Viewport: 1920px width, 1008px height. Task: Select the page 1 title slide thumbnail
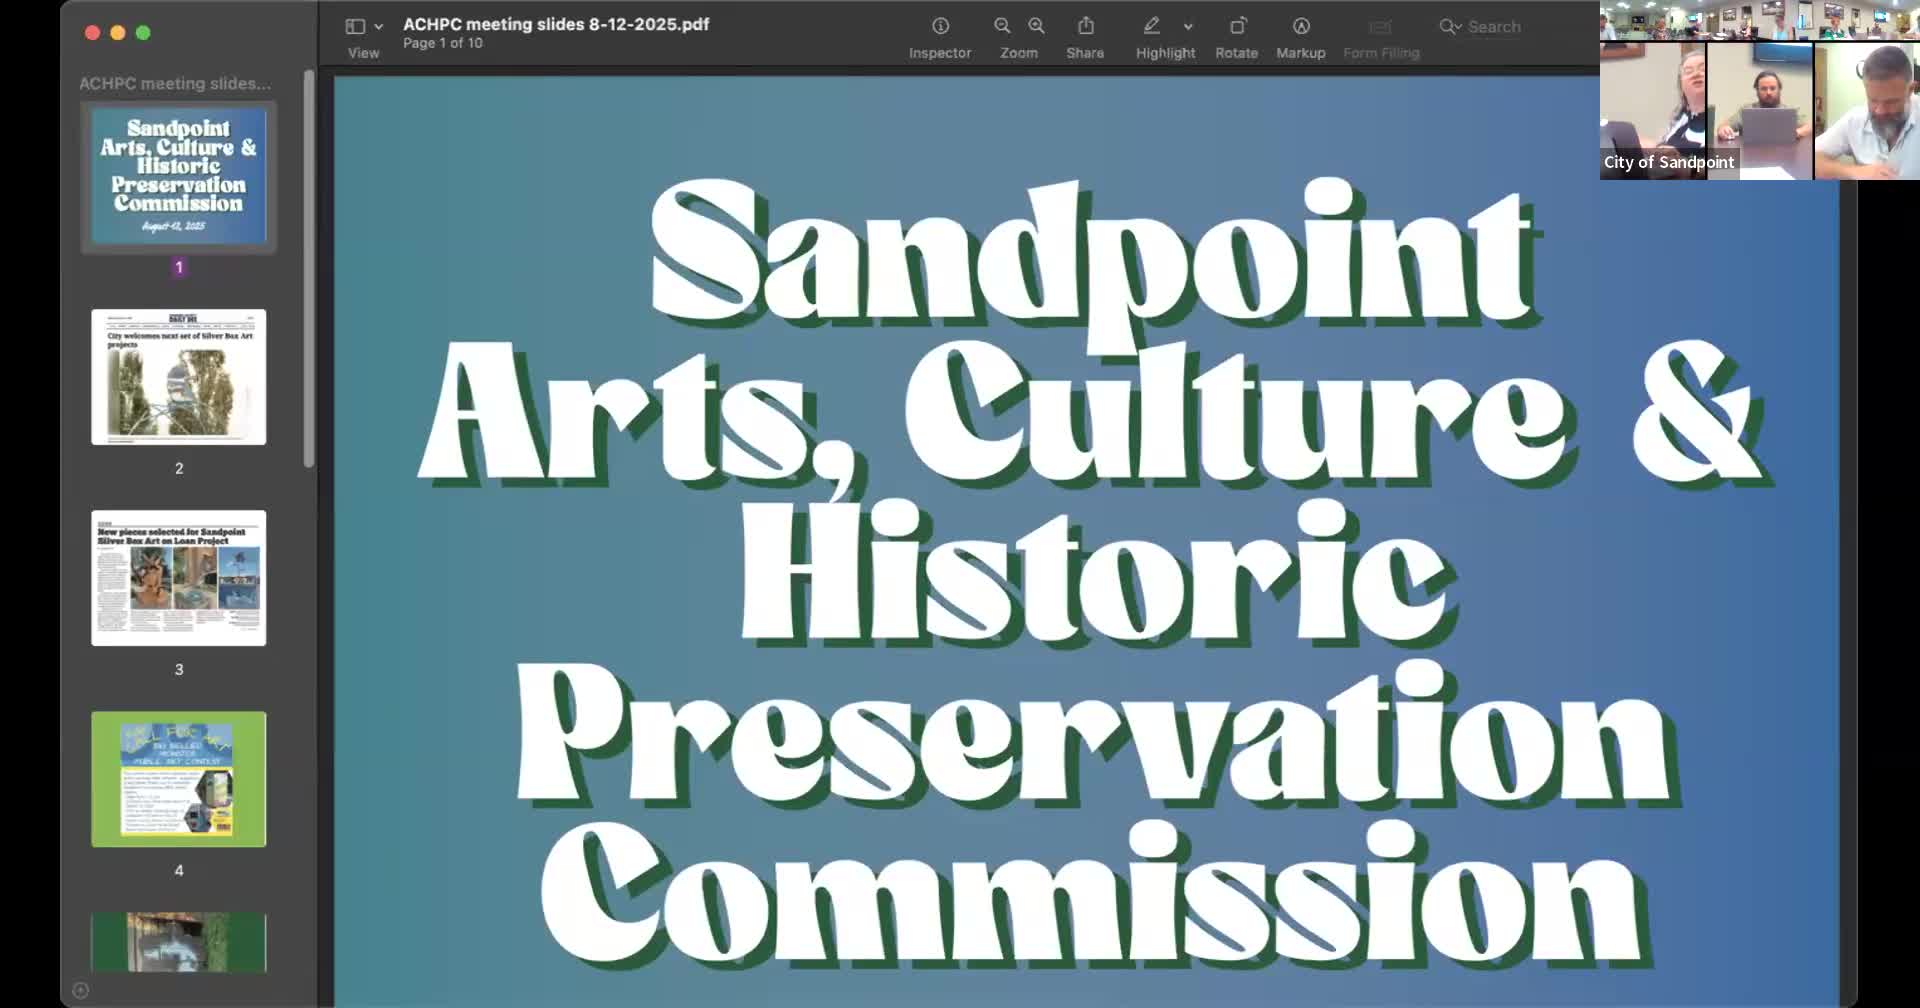pyautogui.click(x=179, y=176)
